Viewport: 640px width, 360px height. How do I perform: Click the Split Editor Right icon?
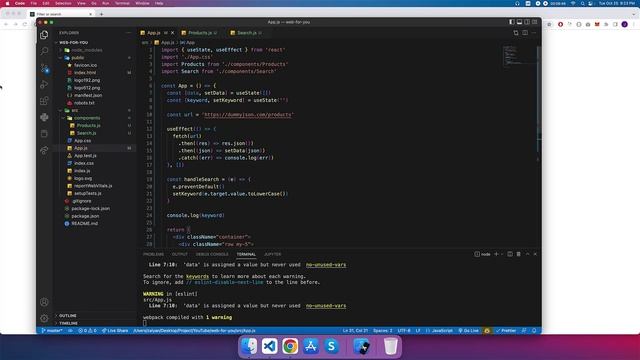point(525,33)
